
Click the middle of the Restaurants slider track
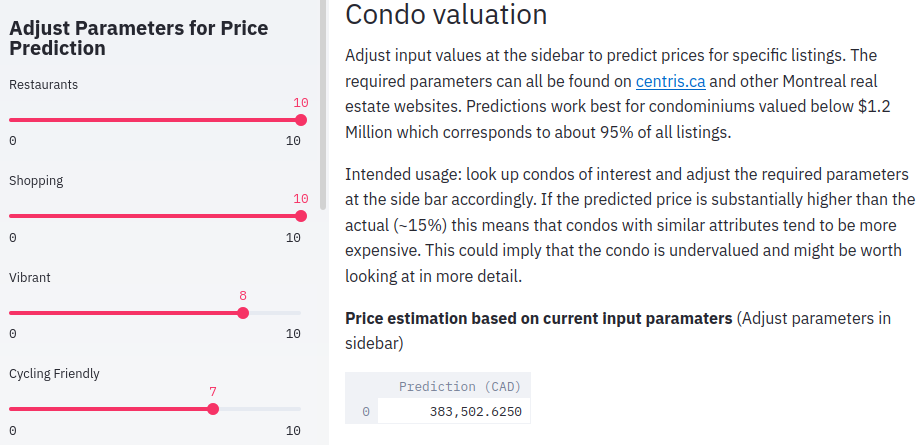pos(155,120)
